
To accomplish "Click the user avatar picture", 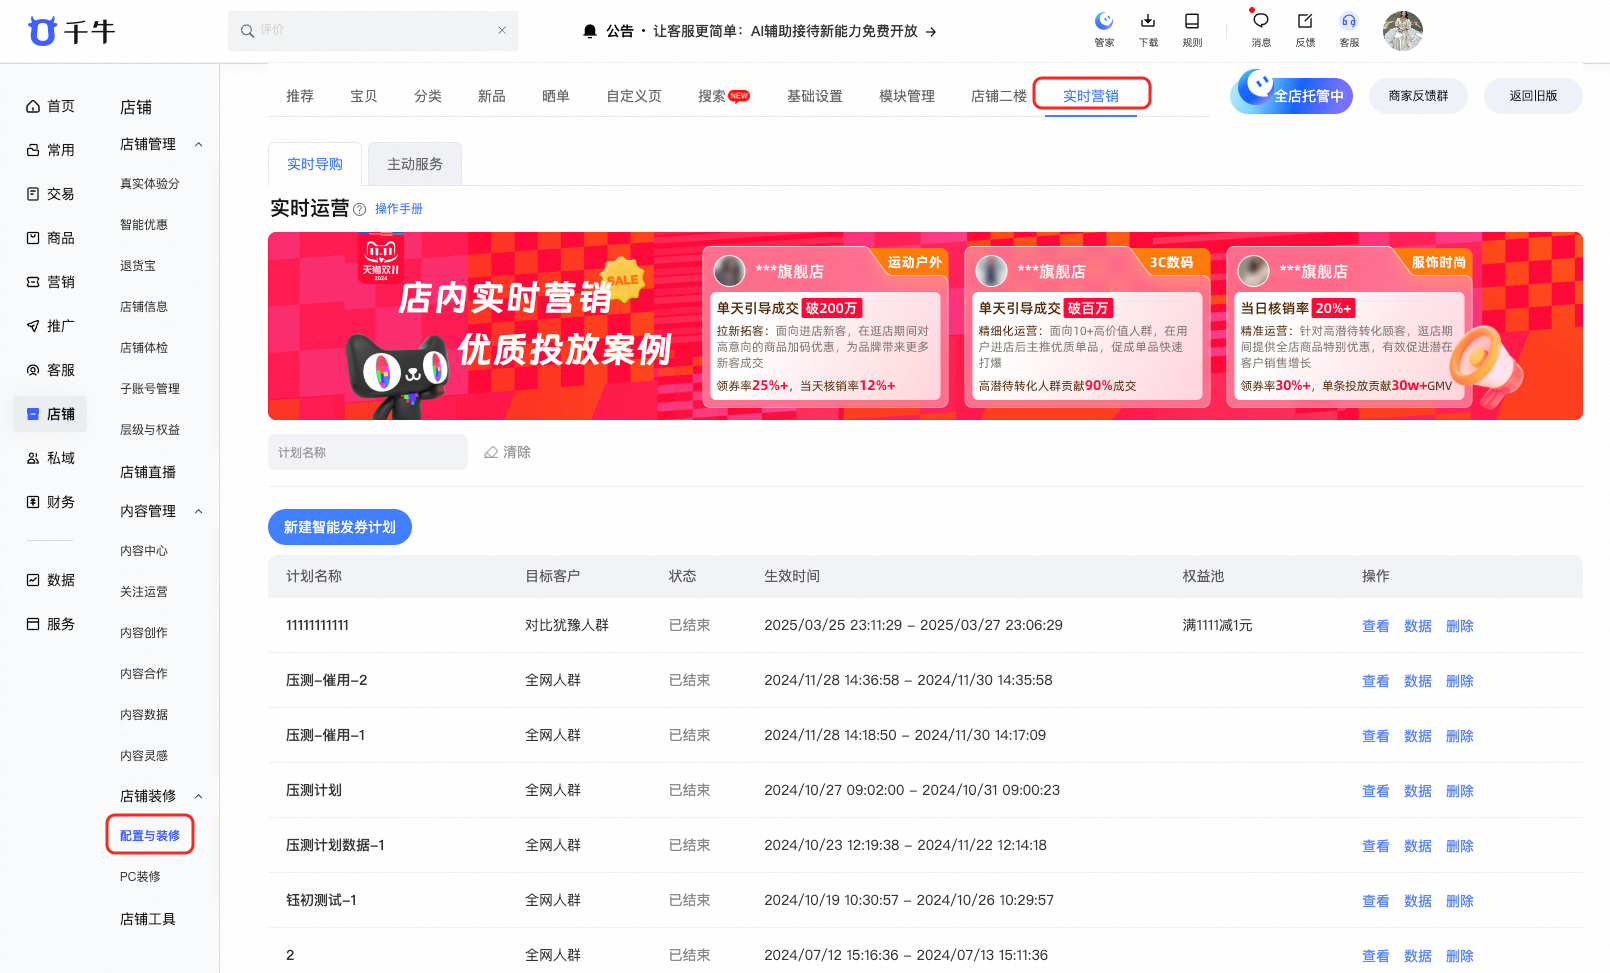I will click(1402, 31).
